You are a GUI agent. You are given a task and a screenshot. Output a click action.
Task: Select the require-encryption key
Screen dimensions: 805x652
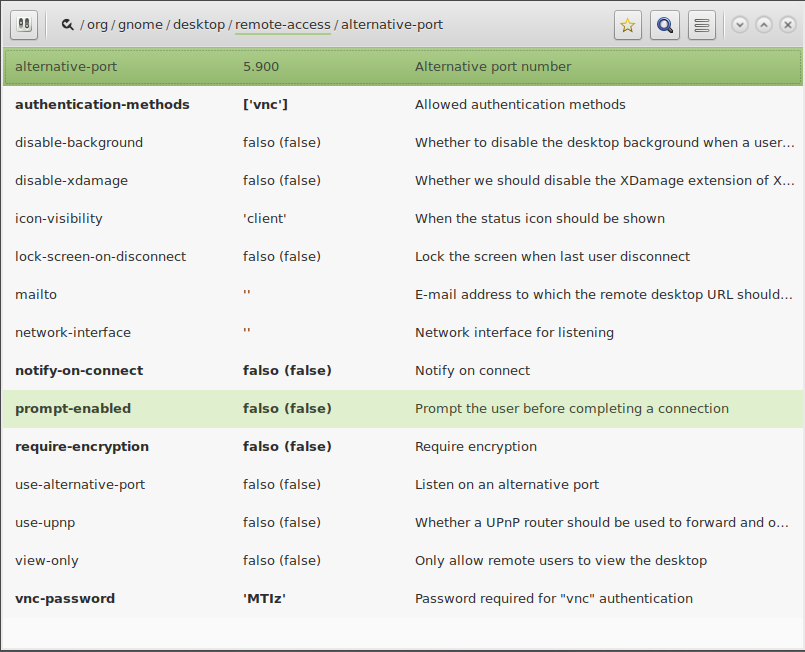[402, 447]
